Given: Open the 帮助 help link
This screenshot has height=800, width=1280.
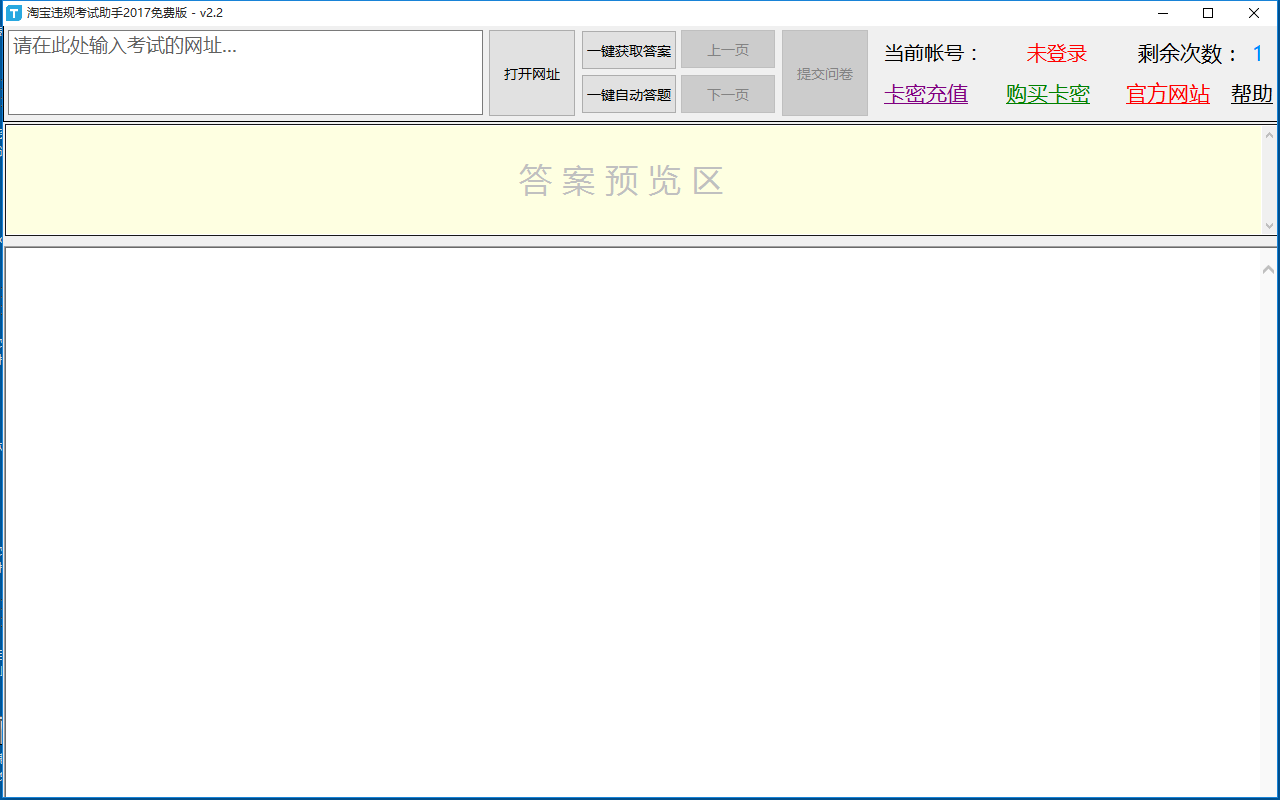Looking at the screenshot, I should tap(1252, 94).
